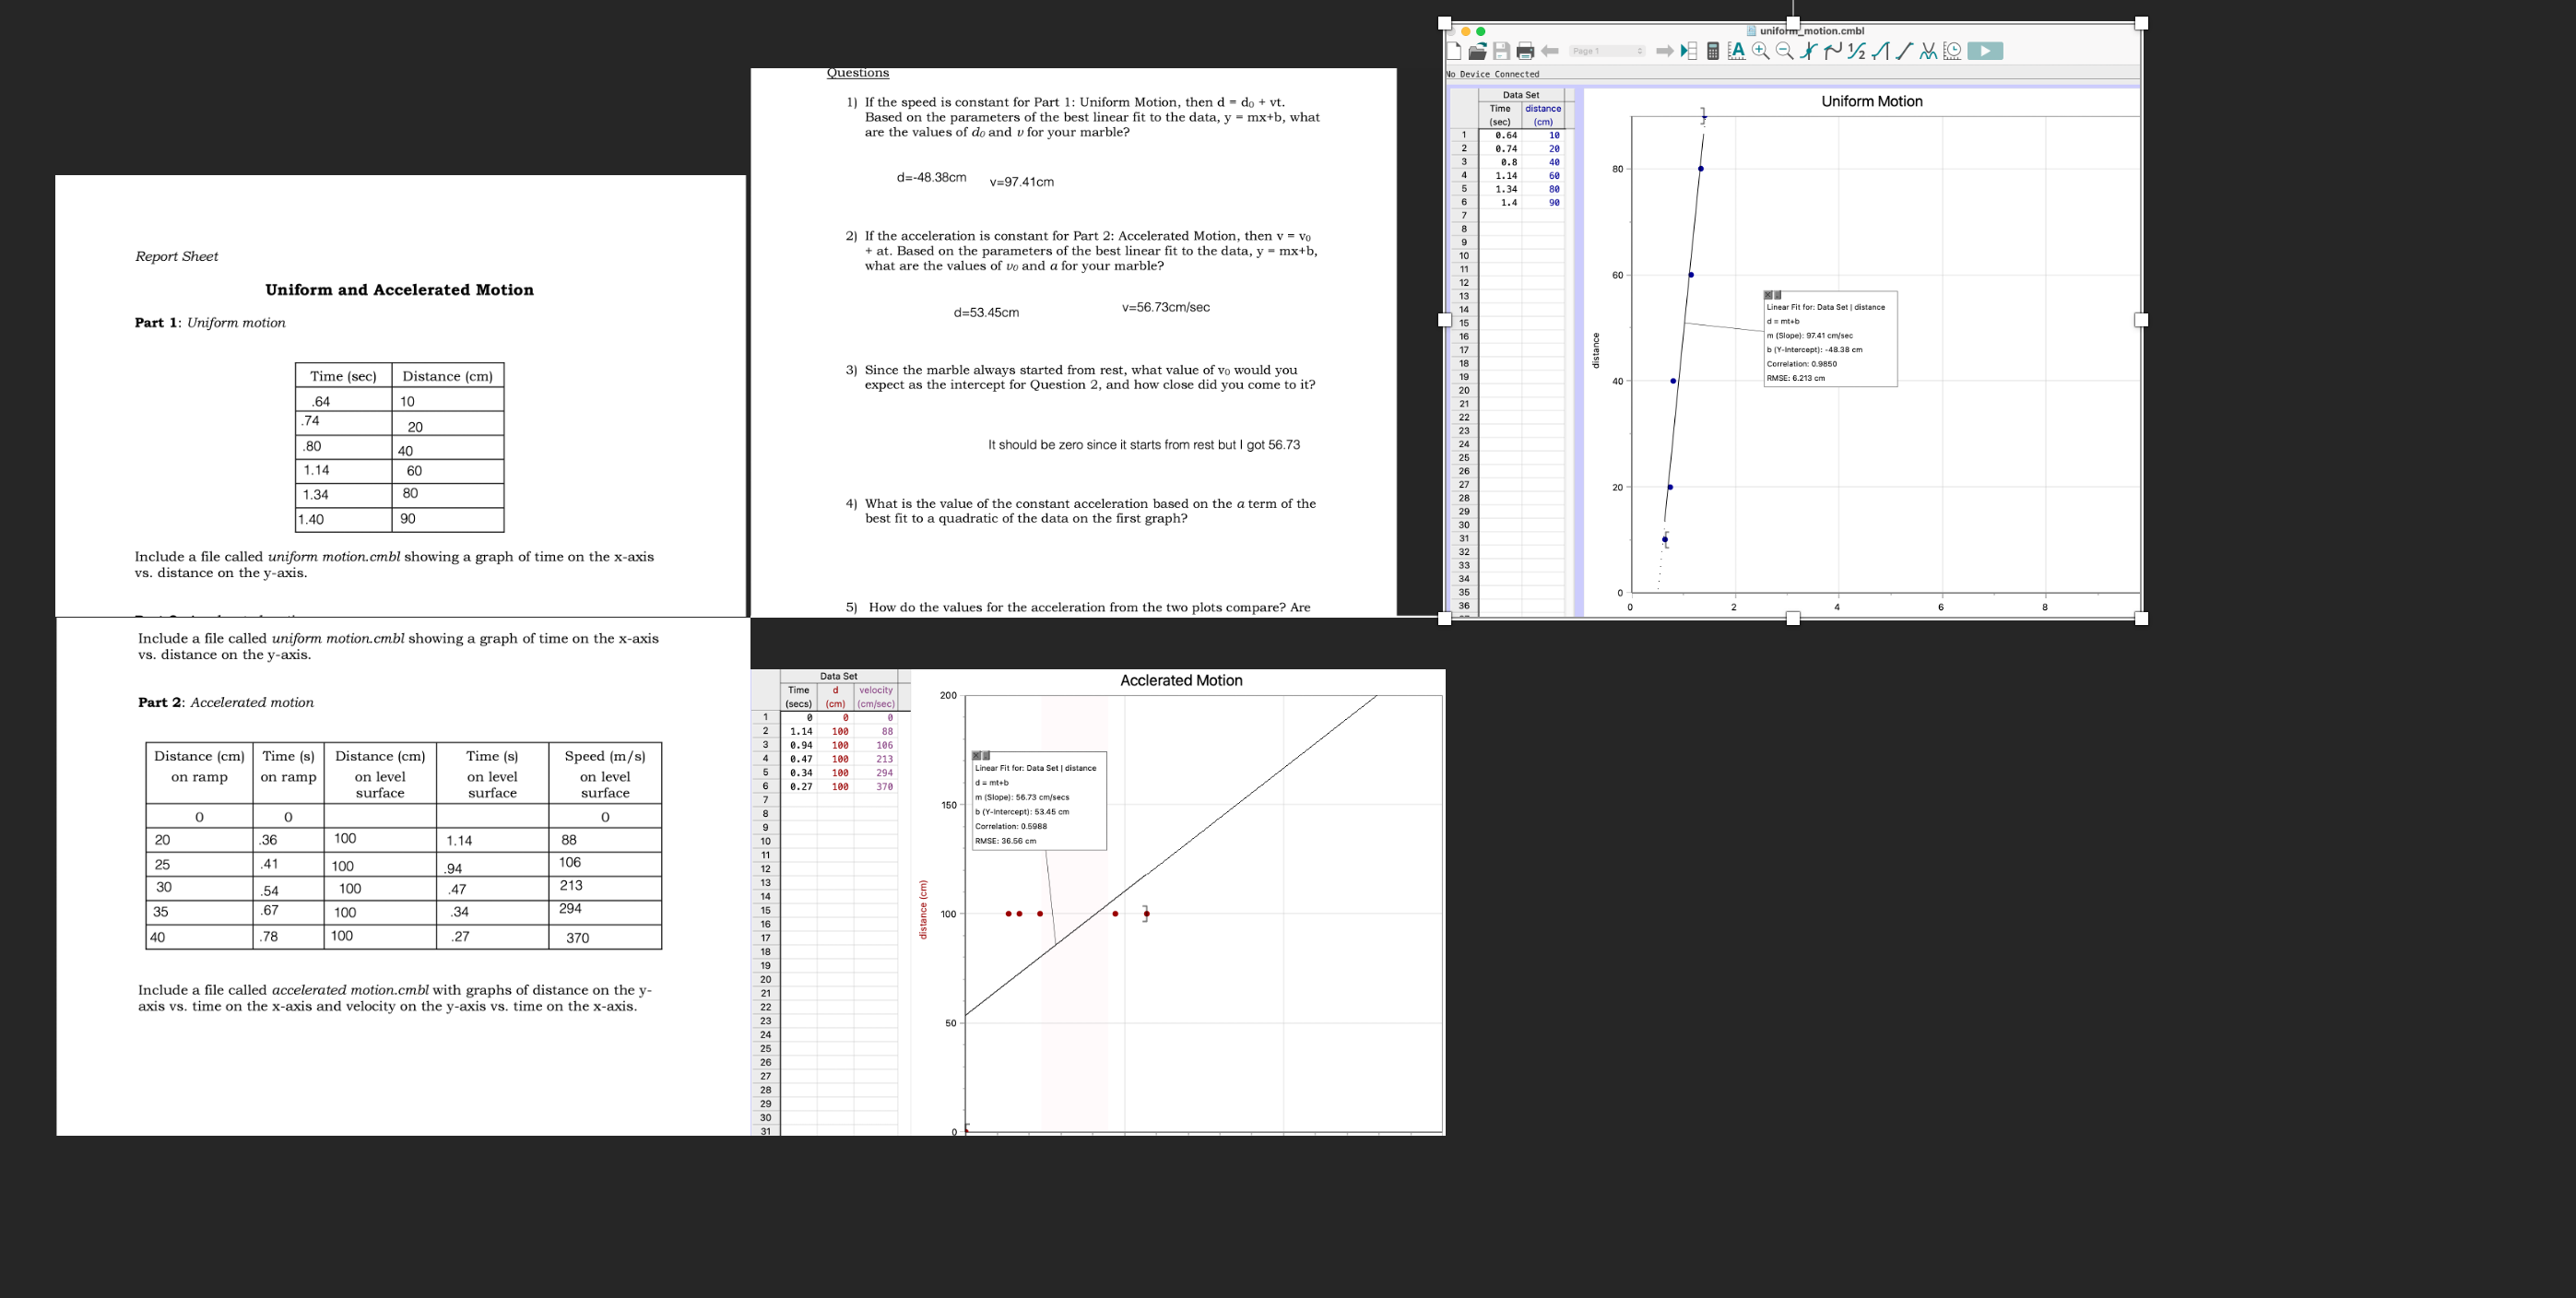Open a file with the folder icon
Viewport: 2576px width, 1298px height.
coord(1477,51)
